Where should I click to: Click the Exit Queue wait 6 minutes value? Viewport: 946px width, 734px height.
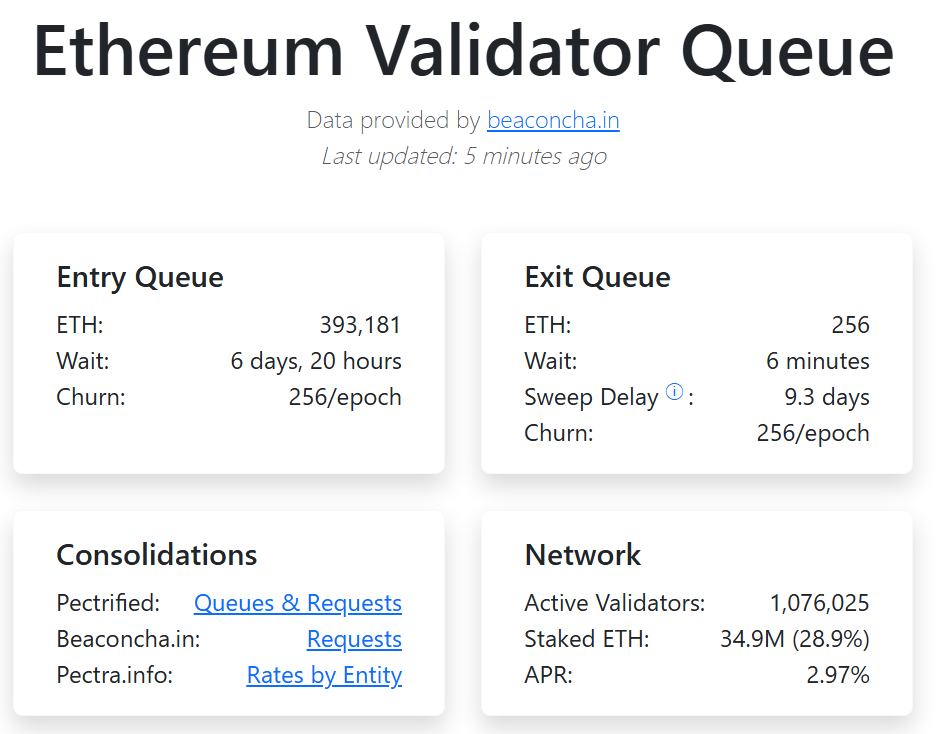click(818, 361)
